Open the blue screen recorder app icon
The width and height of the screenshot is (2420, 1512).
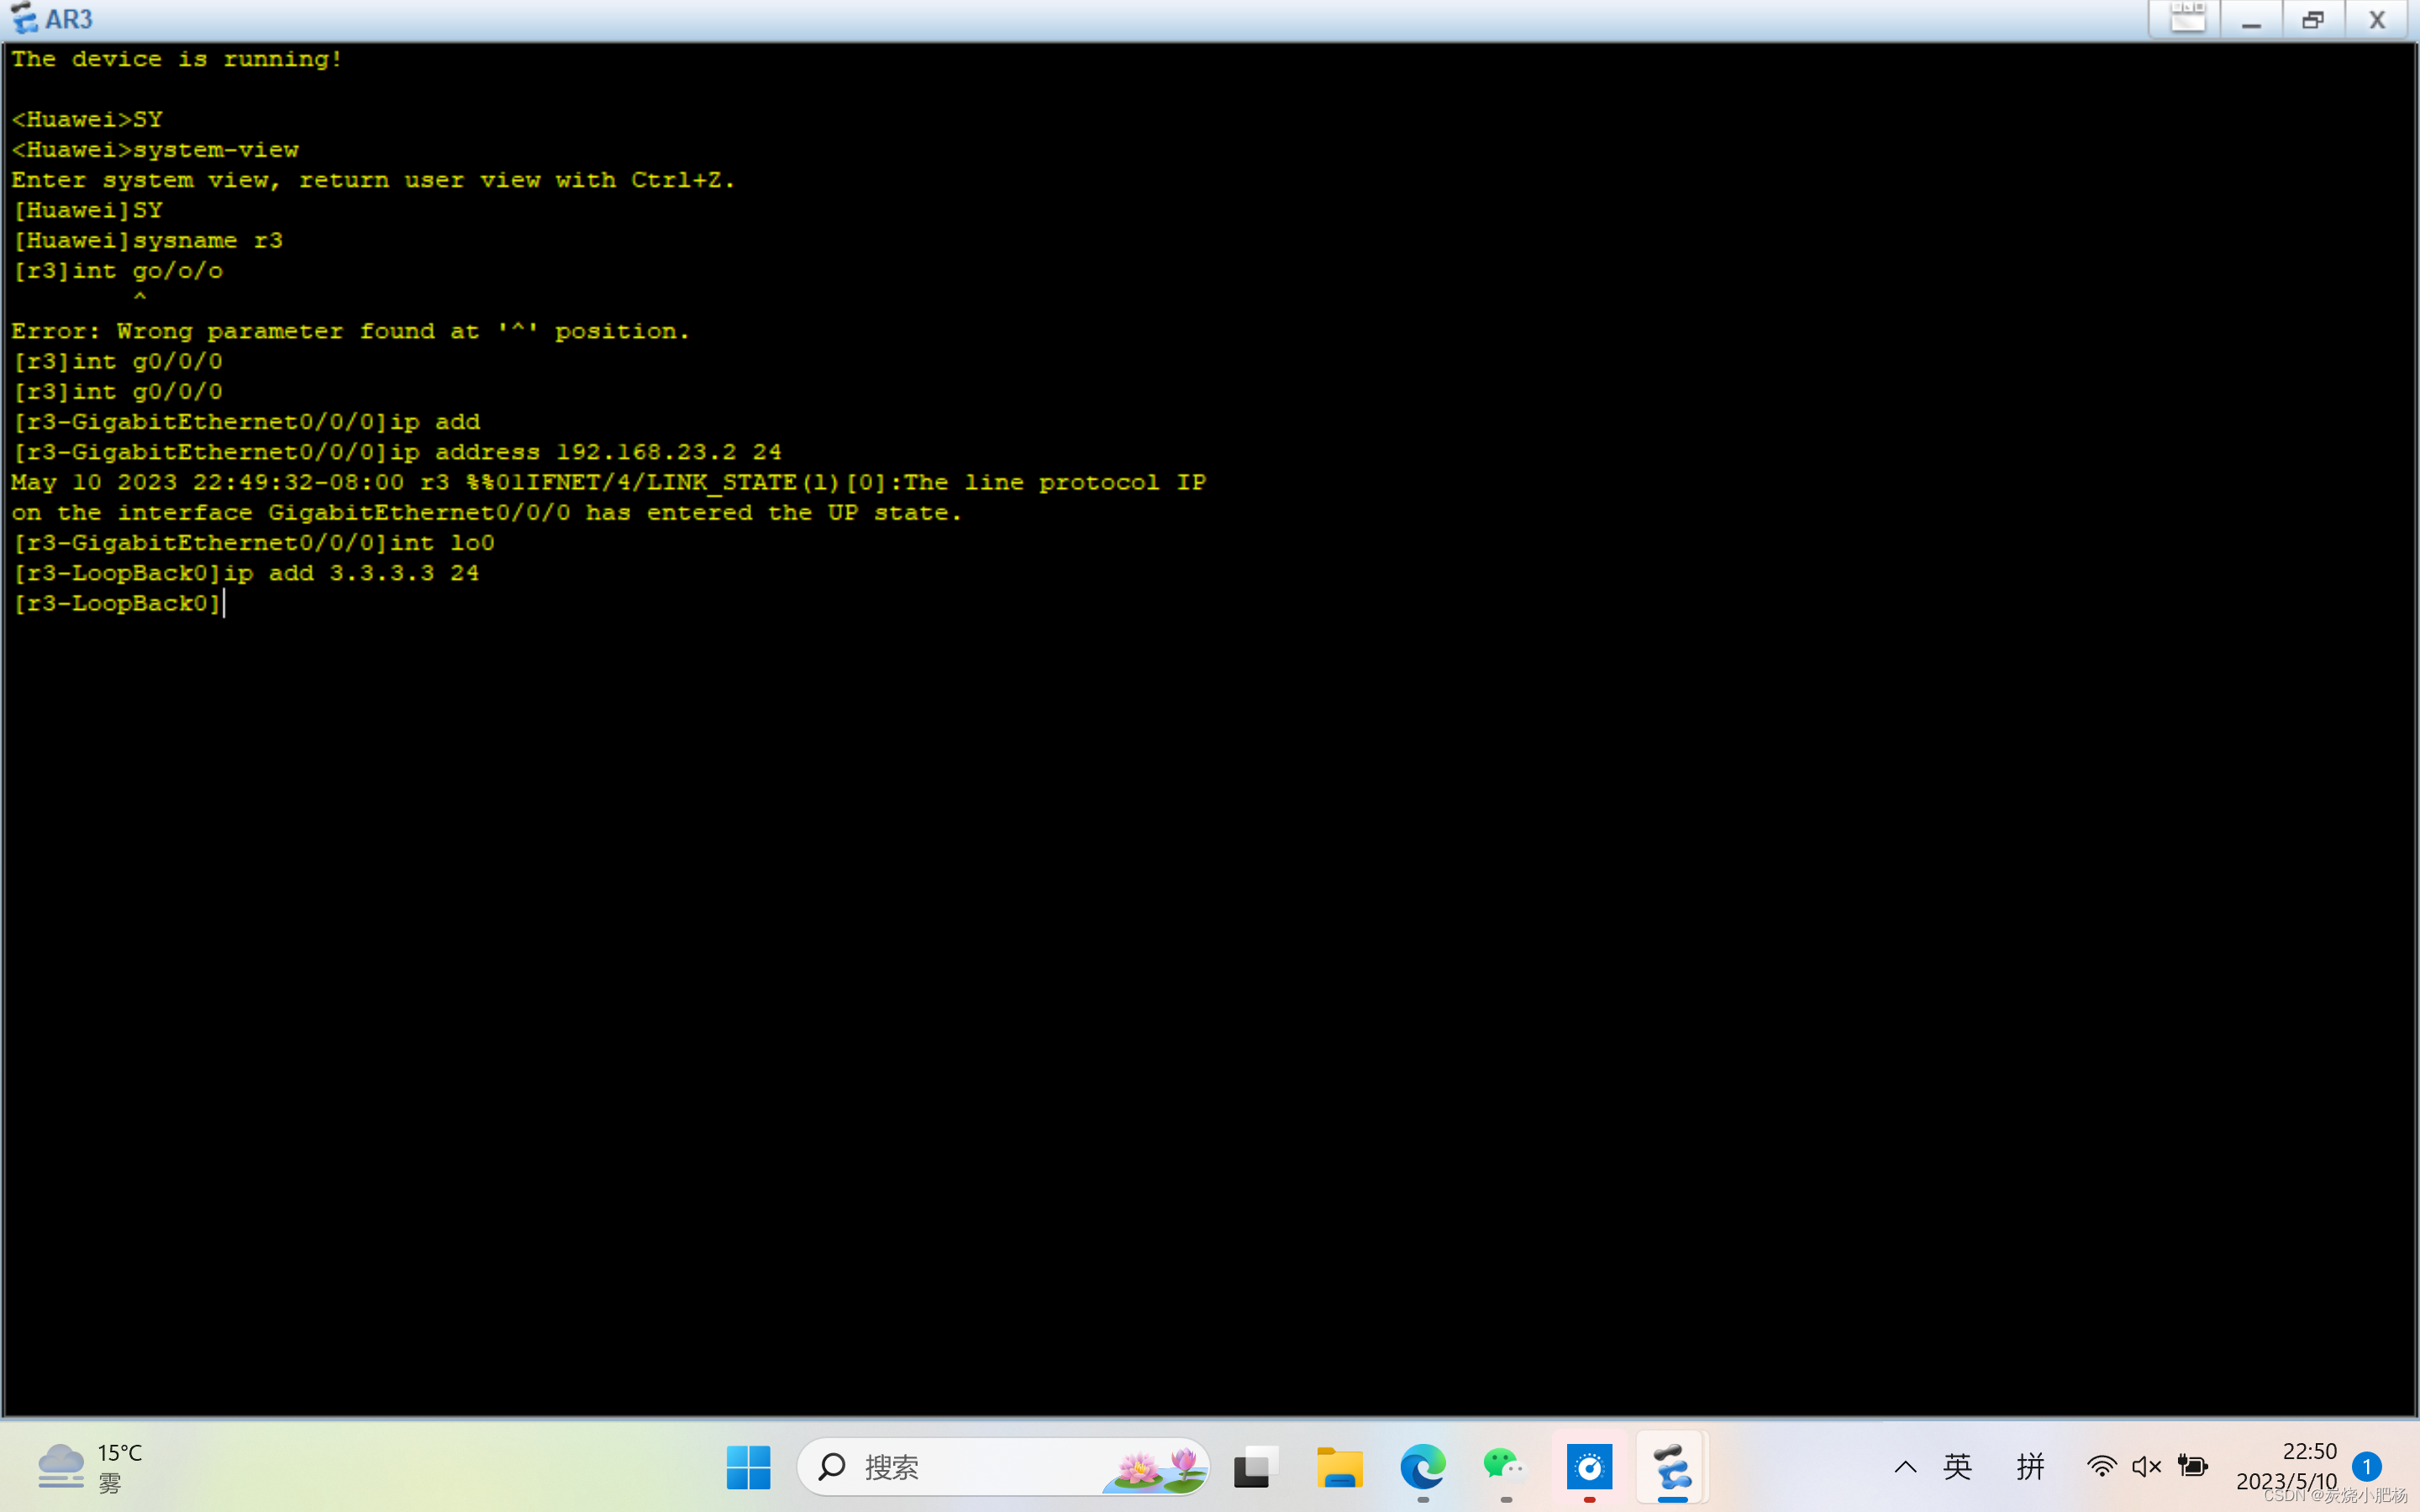point(1589,1467)
